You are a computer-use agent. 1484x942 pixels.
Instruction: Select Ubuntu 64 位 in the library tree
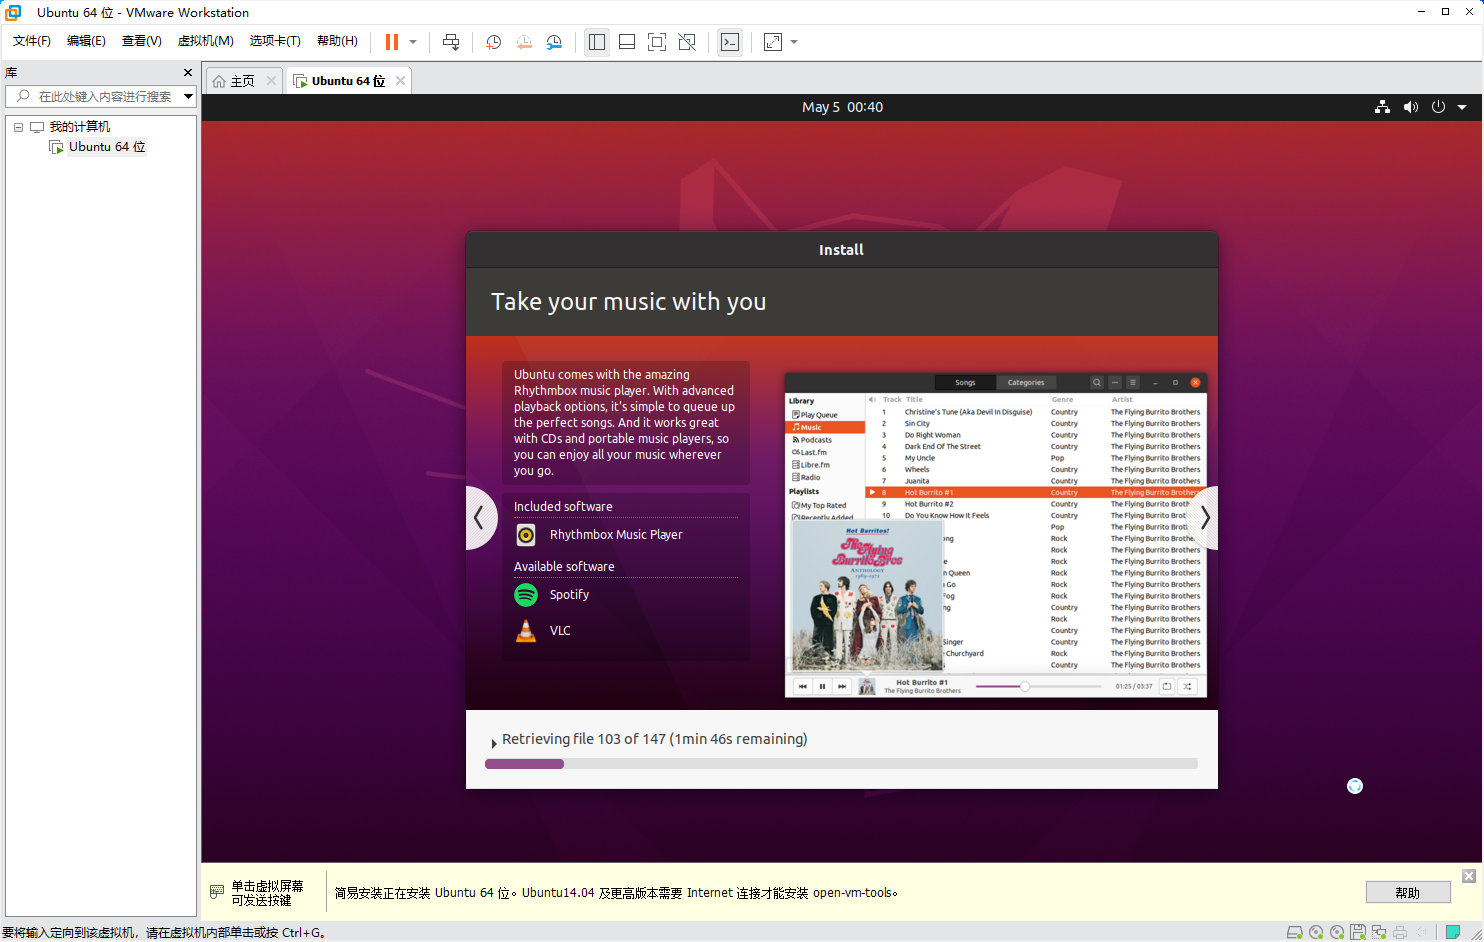tap(107, 147)
